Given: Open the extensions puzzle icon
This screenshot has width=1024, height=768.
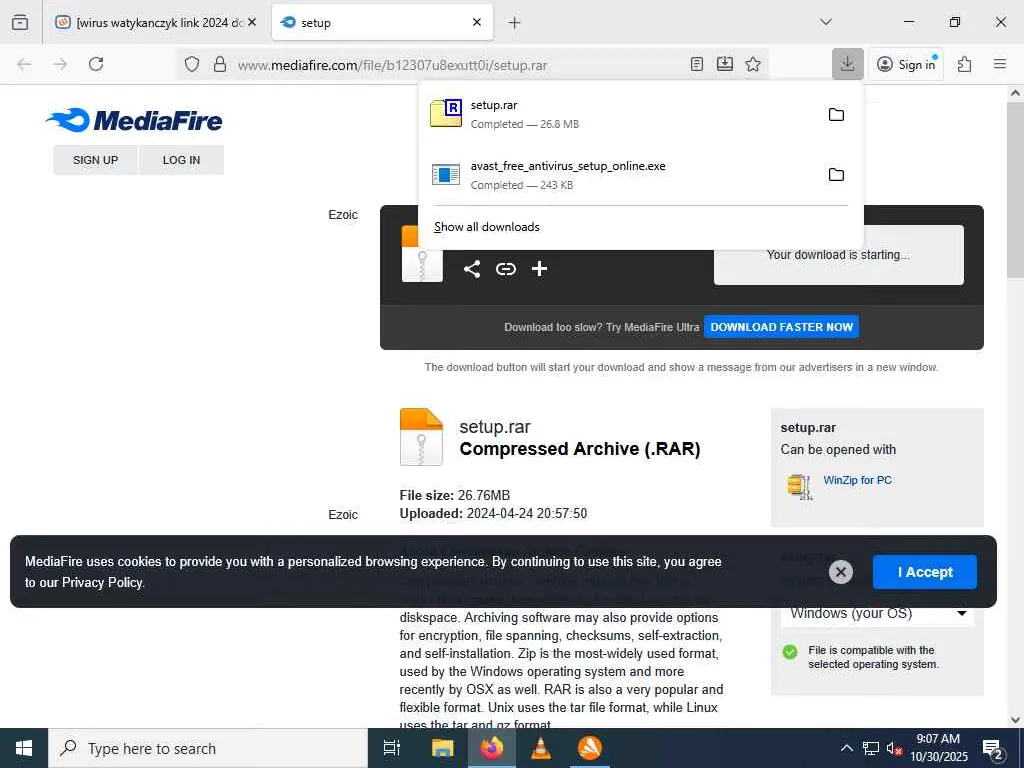Looking at the screenshot, I should [965, 64].
